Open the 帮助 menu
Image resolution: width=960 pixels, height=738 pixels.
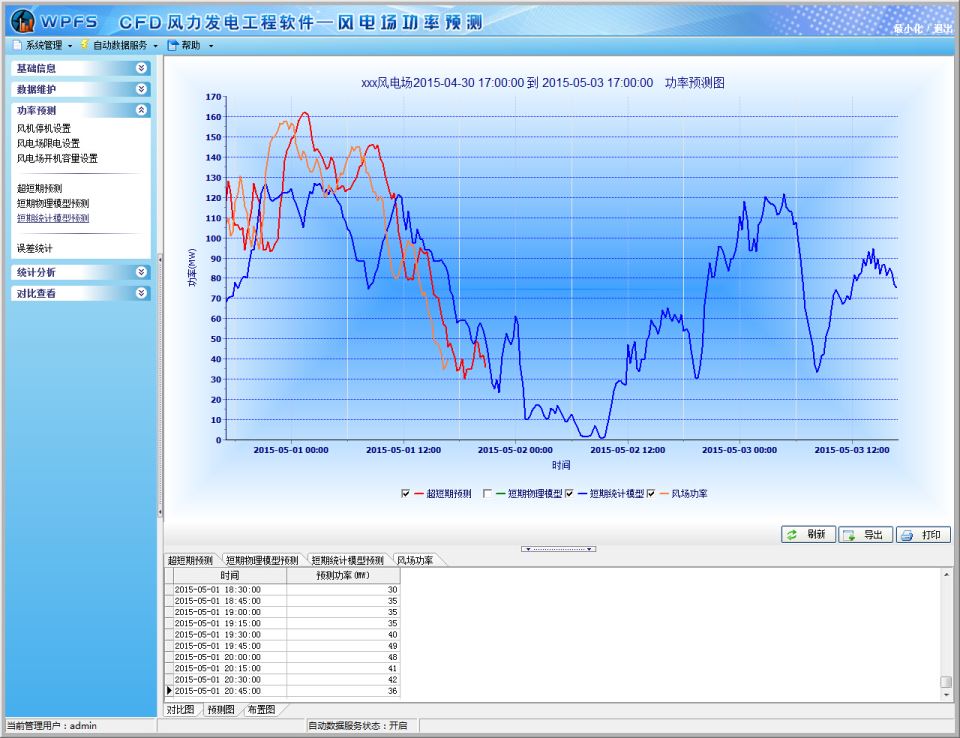190,45
